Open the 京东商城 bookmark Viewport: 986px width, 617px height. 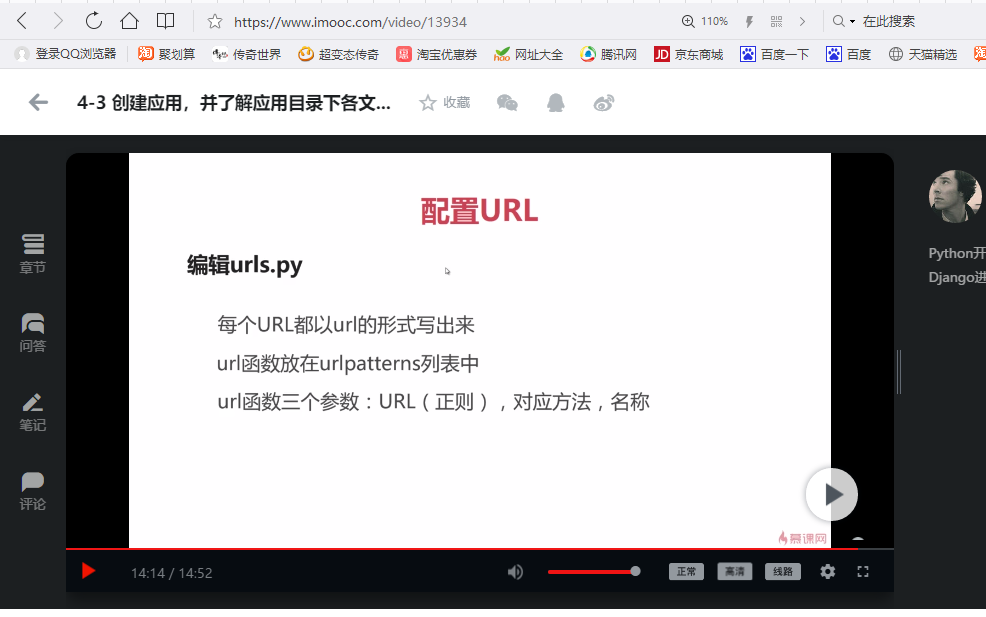pos(689,54)
